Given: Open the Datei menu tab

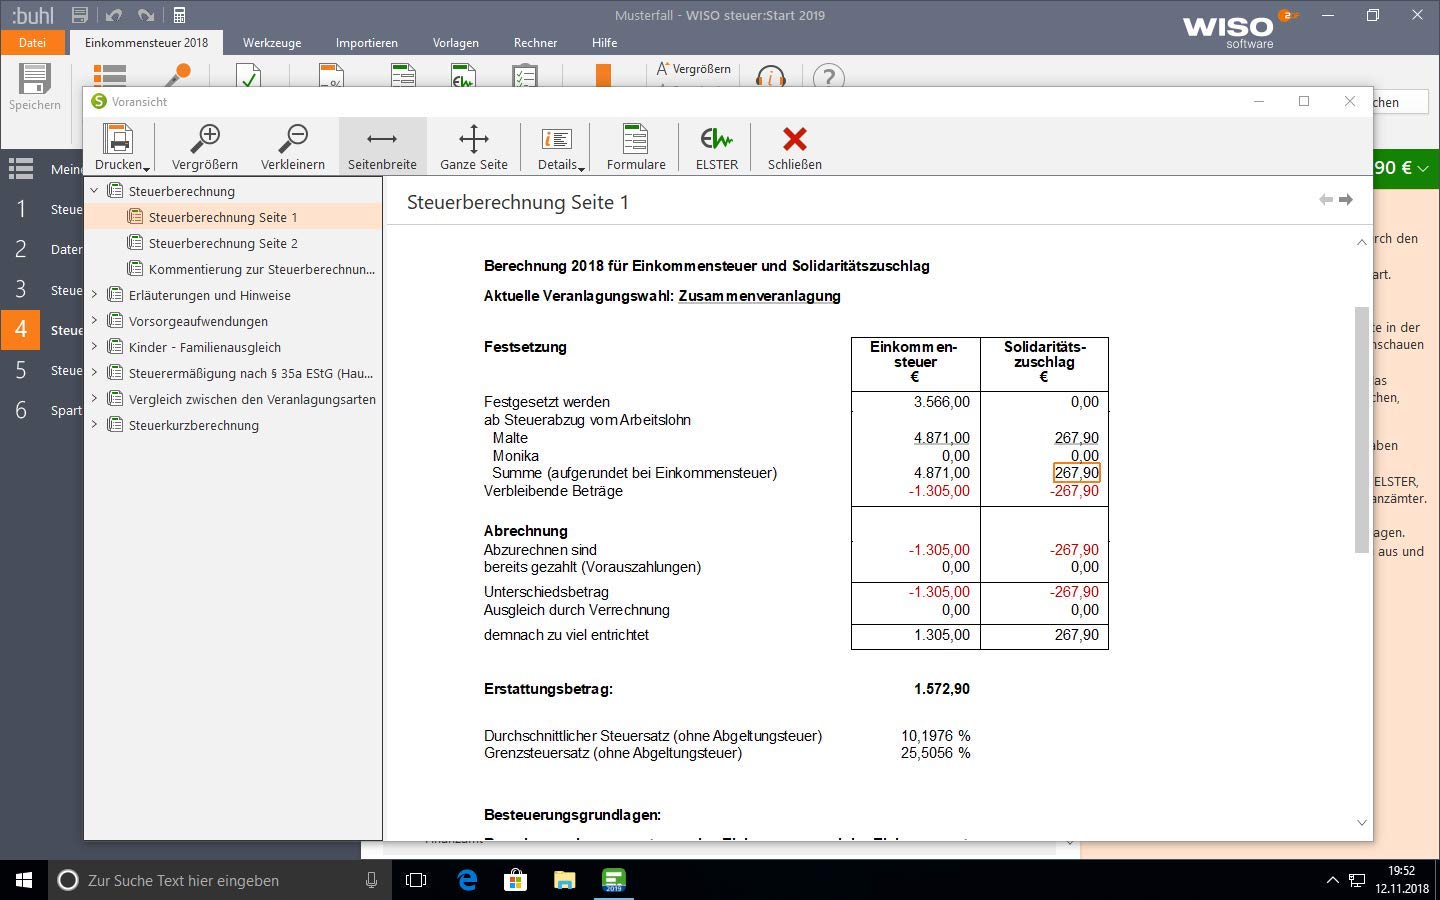Looking at the screenshot, I should 32,42.
